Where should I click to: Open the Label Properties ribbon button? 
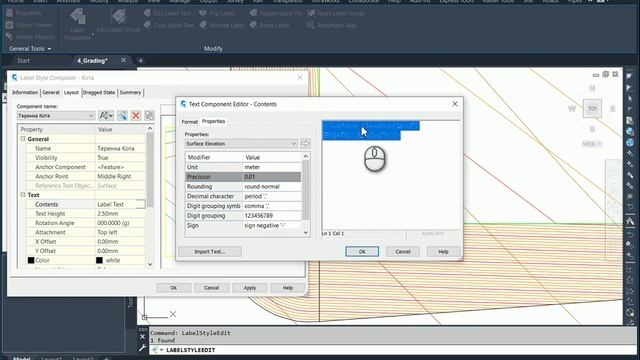tap(78, 24)
